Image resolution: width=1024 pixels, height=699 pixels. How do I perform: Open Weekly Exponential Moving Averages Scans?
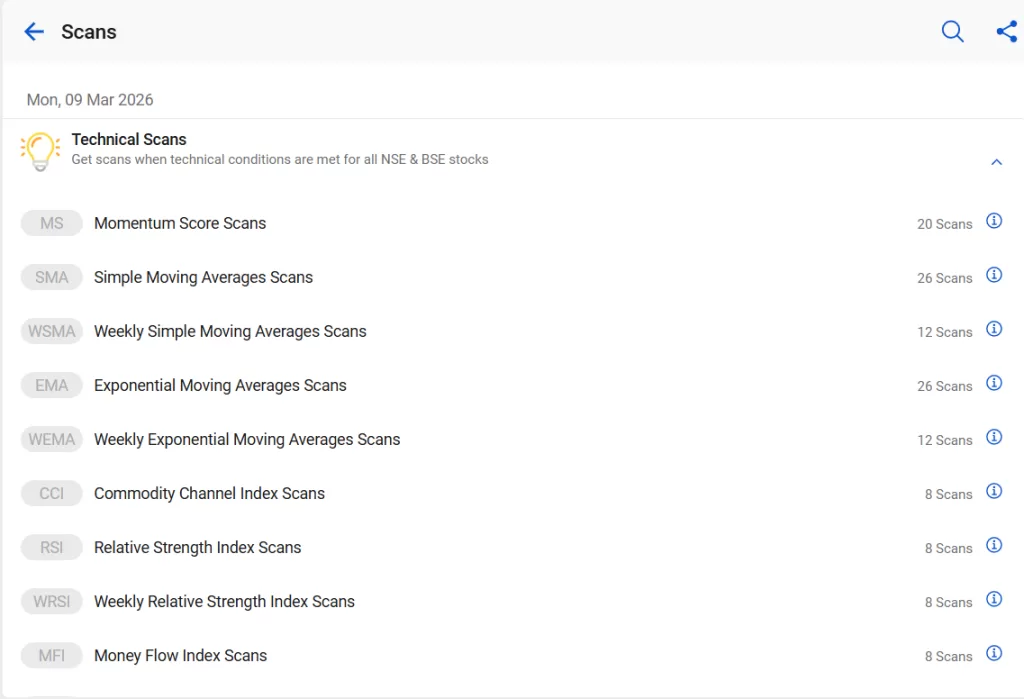[247, 440]
